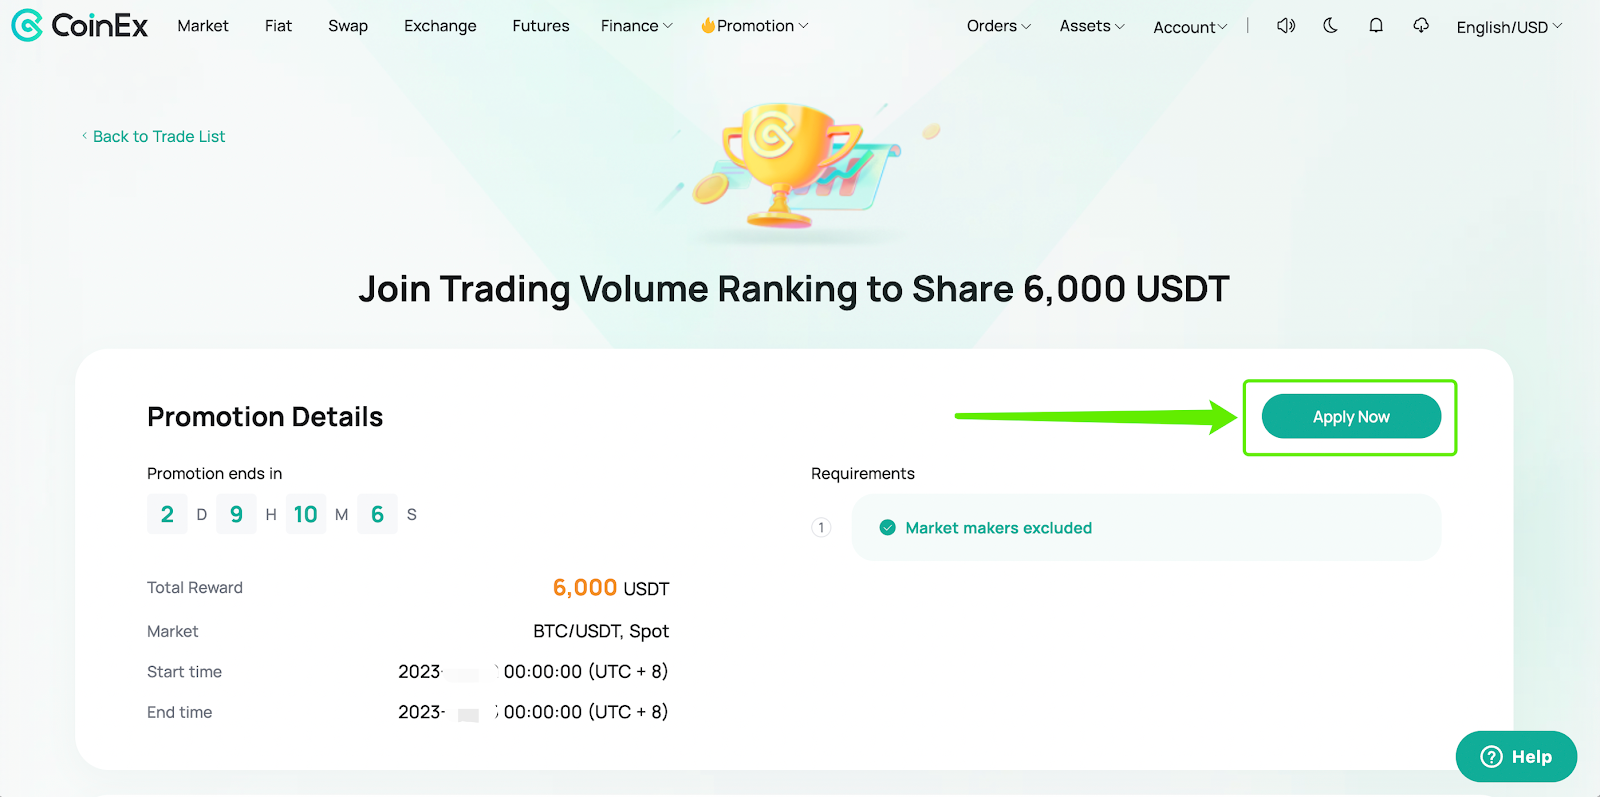Screen dimensions: 1600x797
Task: Expand the Orders dropdown
Action: point(998,26)
